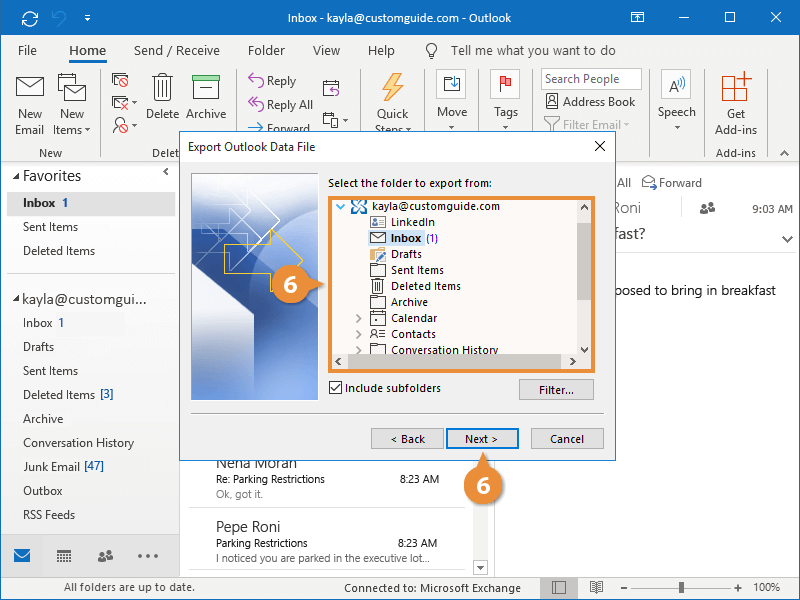Collapse kayla@customguide.com in export tree
The width and height of the screenshot is (800, 600).
(x=340, y=207)
